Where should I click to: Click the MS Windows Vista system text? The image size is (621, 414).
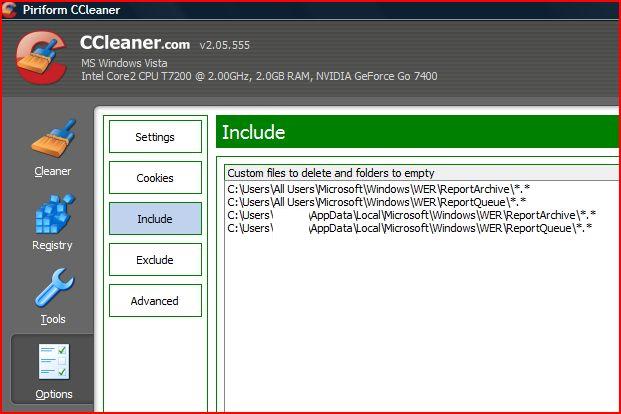point(124,63)
